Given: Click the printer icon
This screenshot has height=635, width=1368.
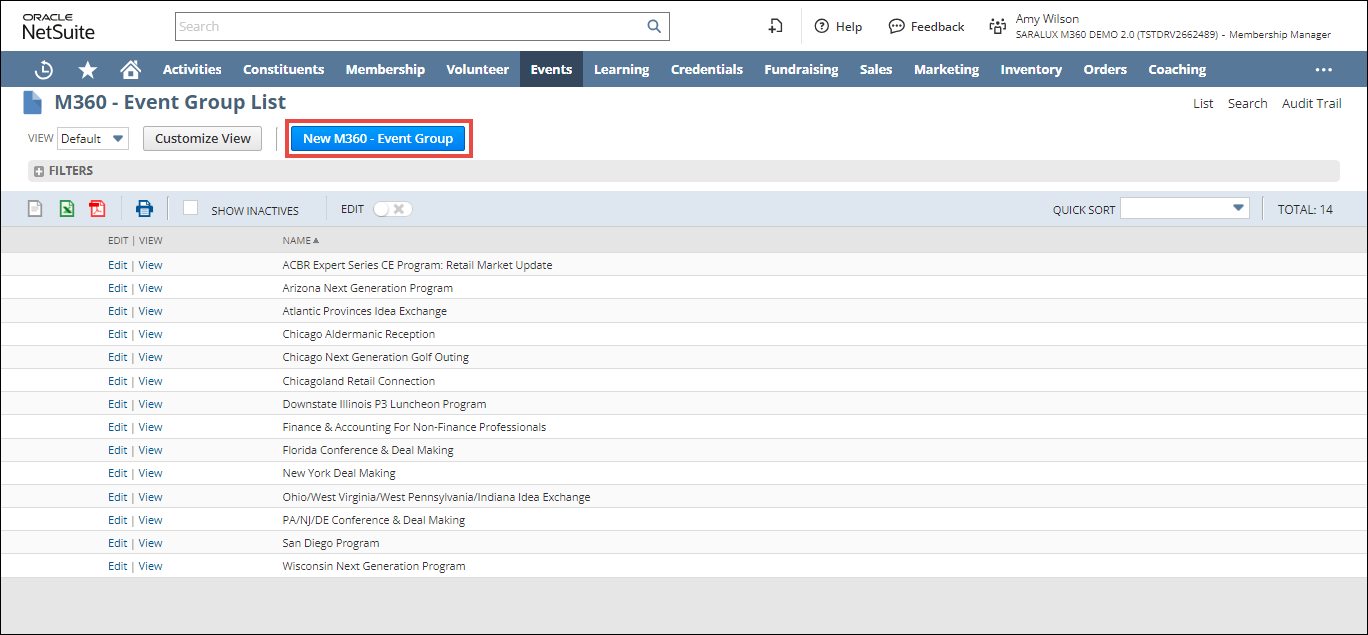Looking at the screenshot, I should click(144, 209).
